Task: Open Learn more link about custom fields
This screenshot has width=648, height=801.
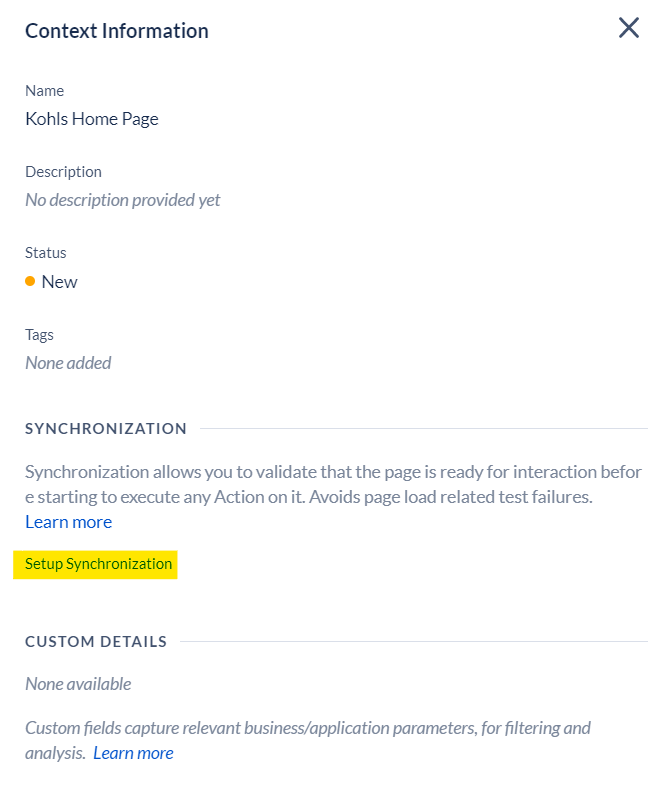Action: 133,753
